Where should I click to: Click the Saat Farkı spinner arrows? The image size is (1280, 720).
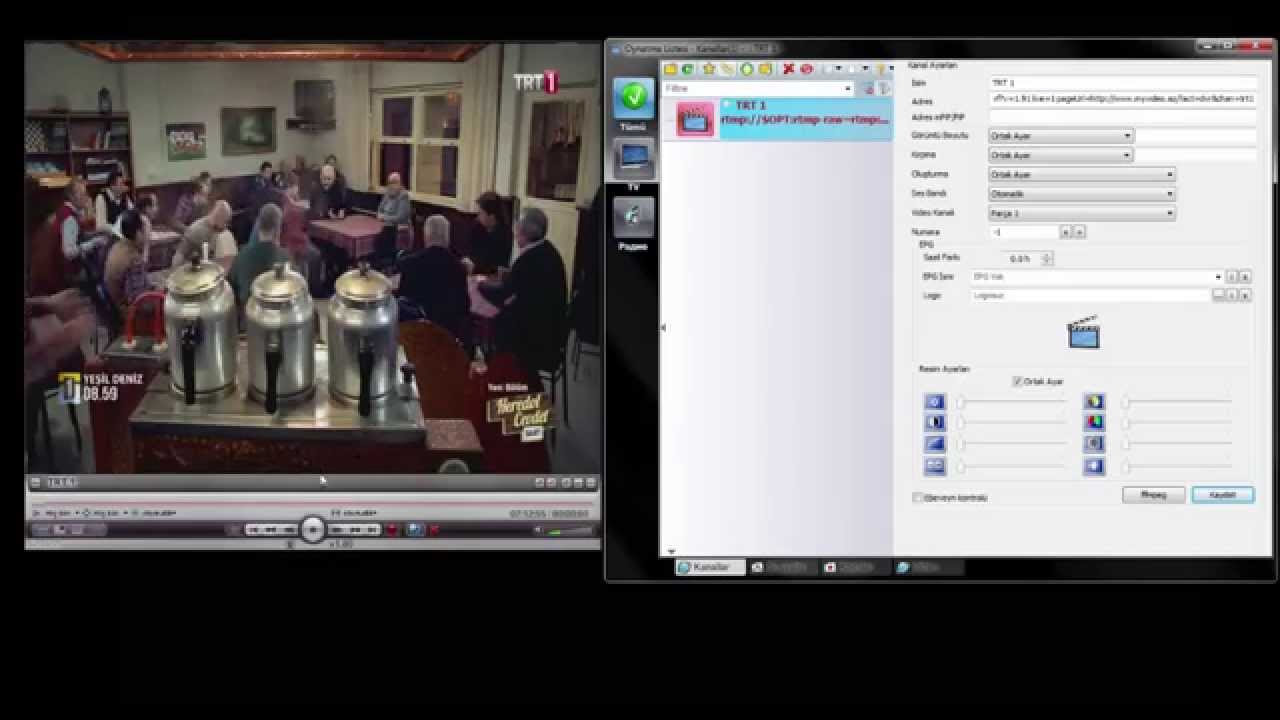pyautogui.click(x=1046, y=258)
